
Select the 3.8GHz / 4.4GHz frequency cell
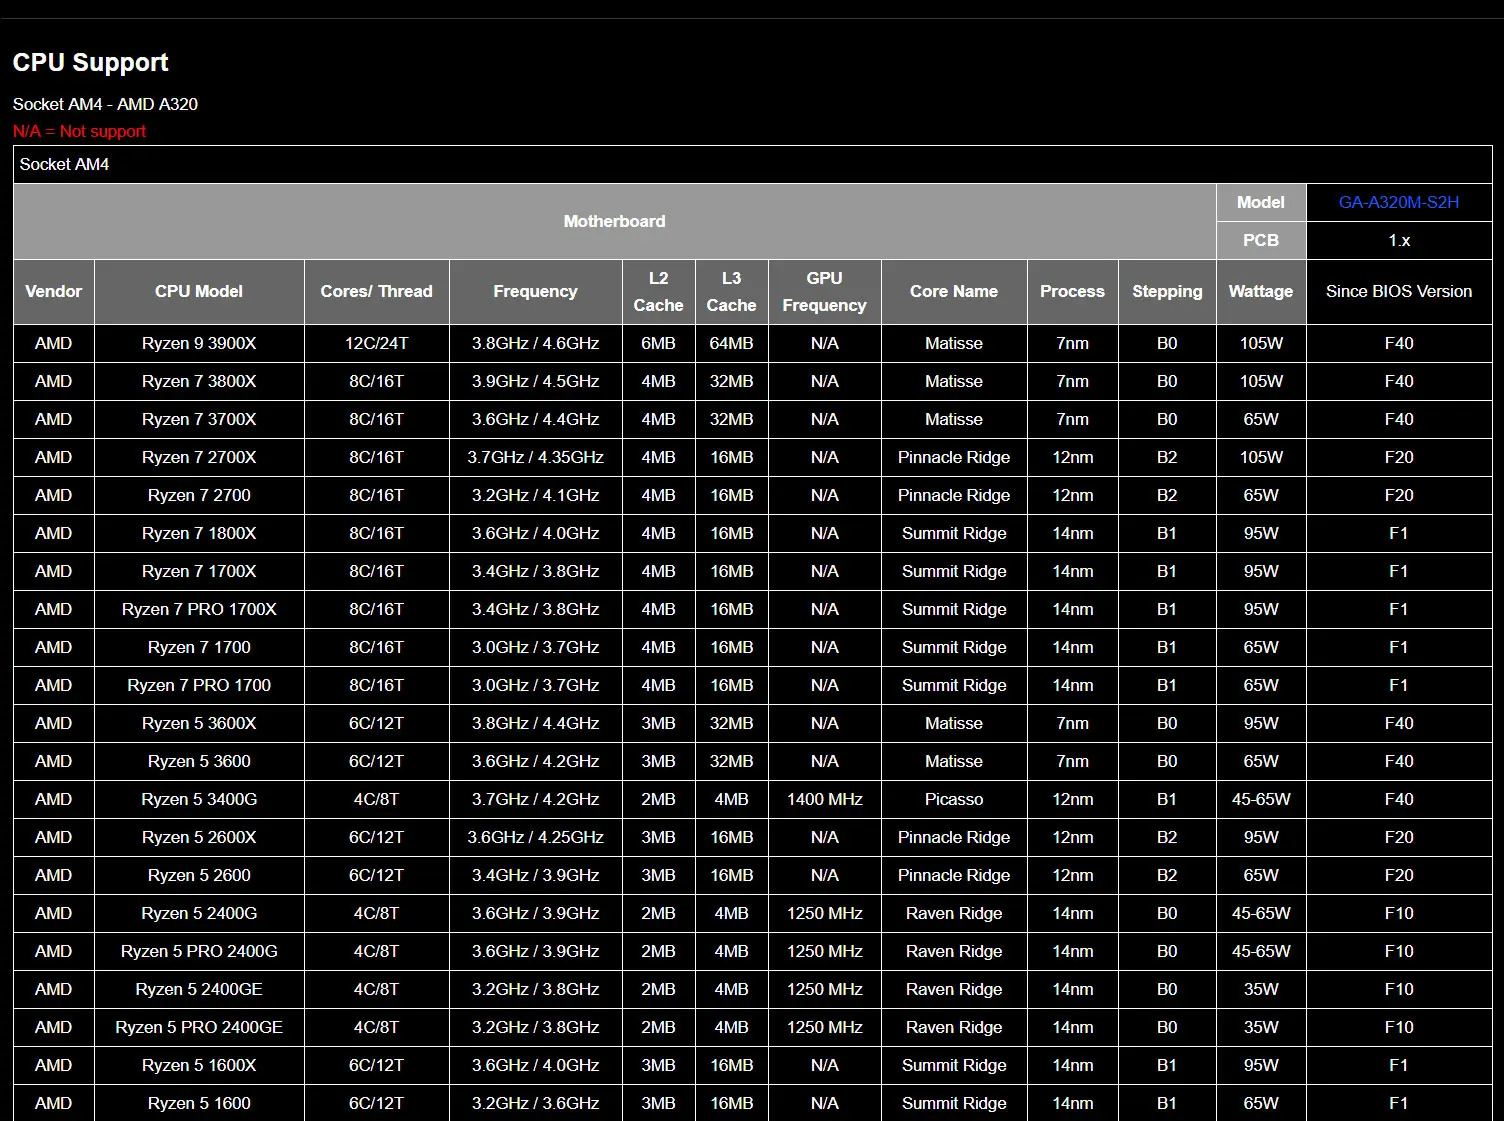(535, 723)
